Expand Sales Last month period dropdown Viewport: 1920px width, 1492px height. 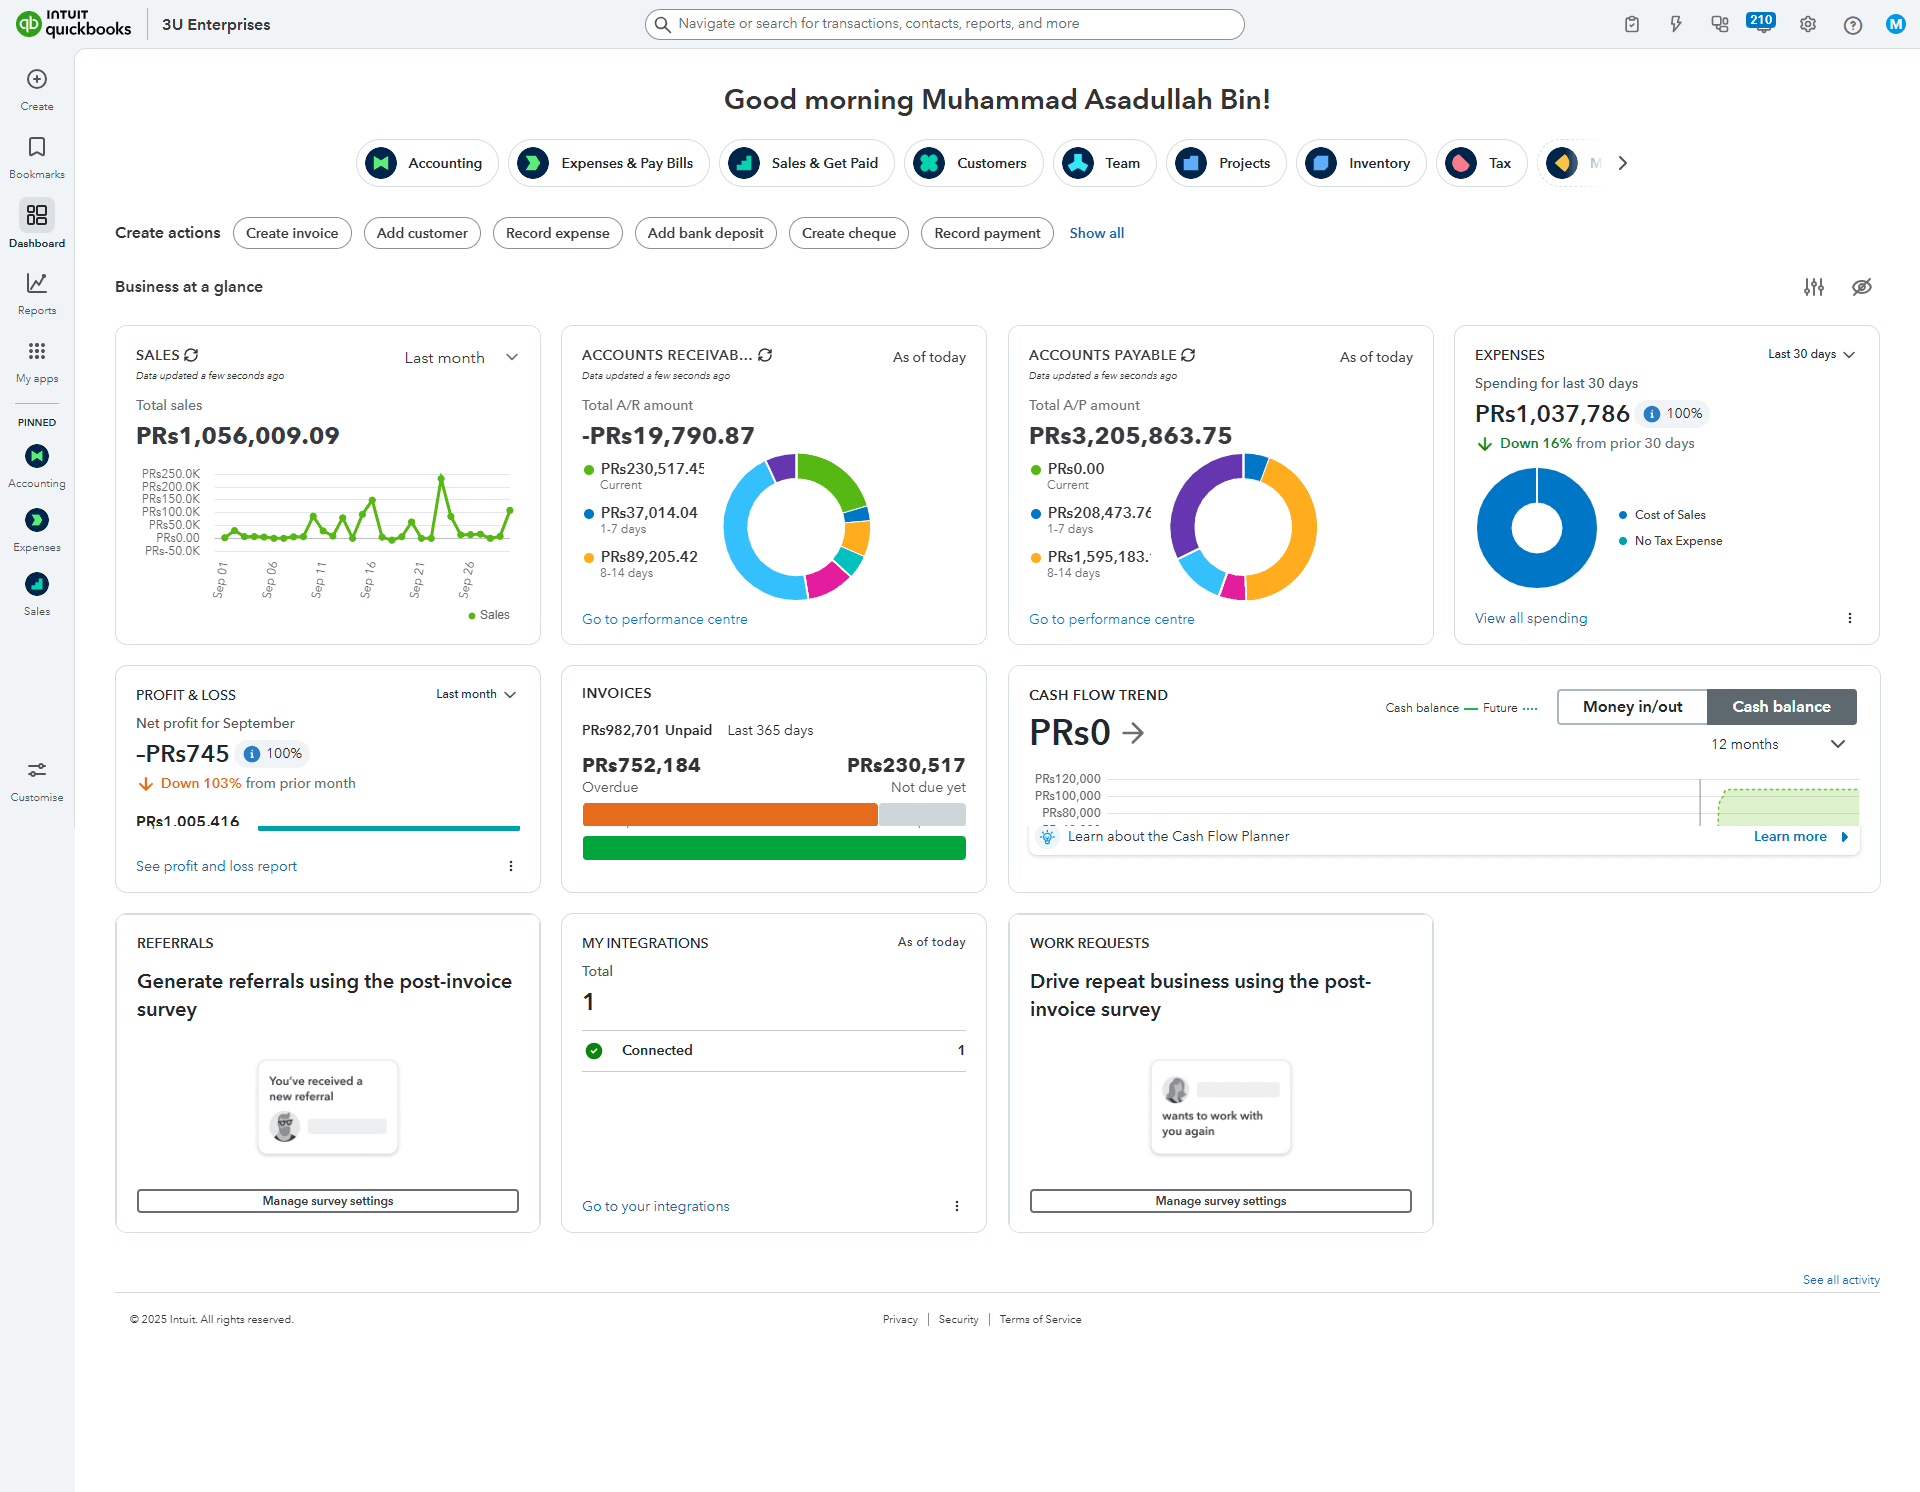click(461, 358)
